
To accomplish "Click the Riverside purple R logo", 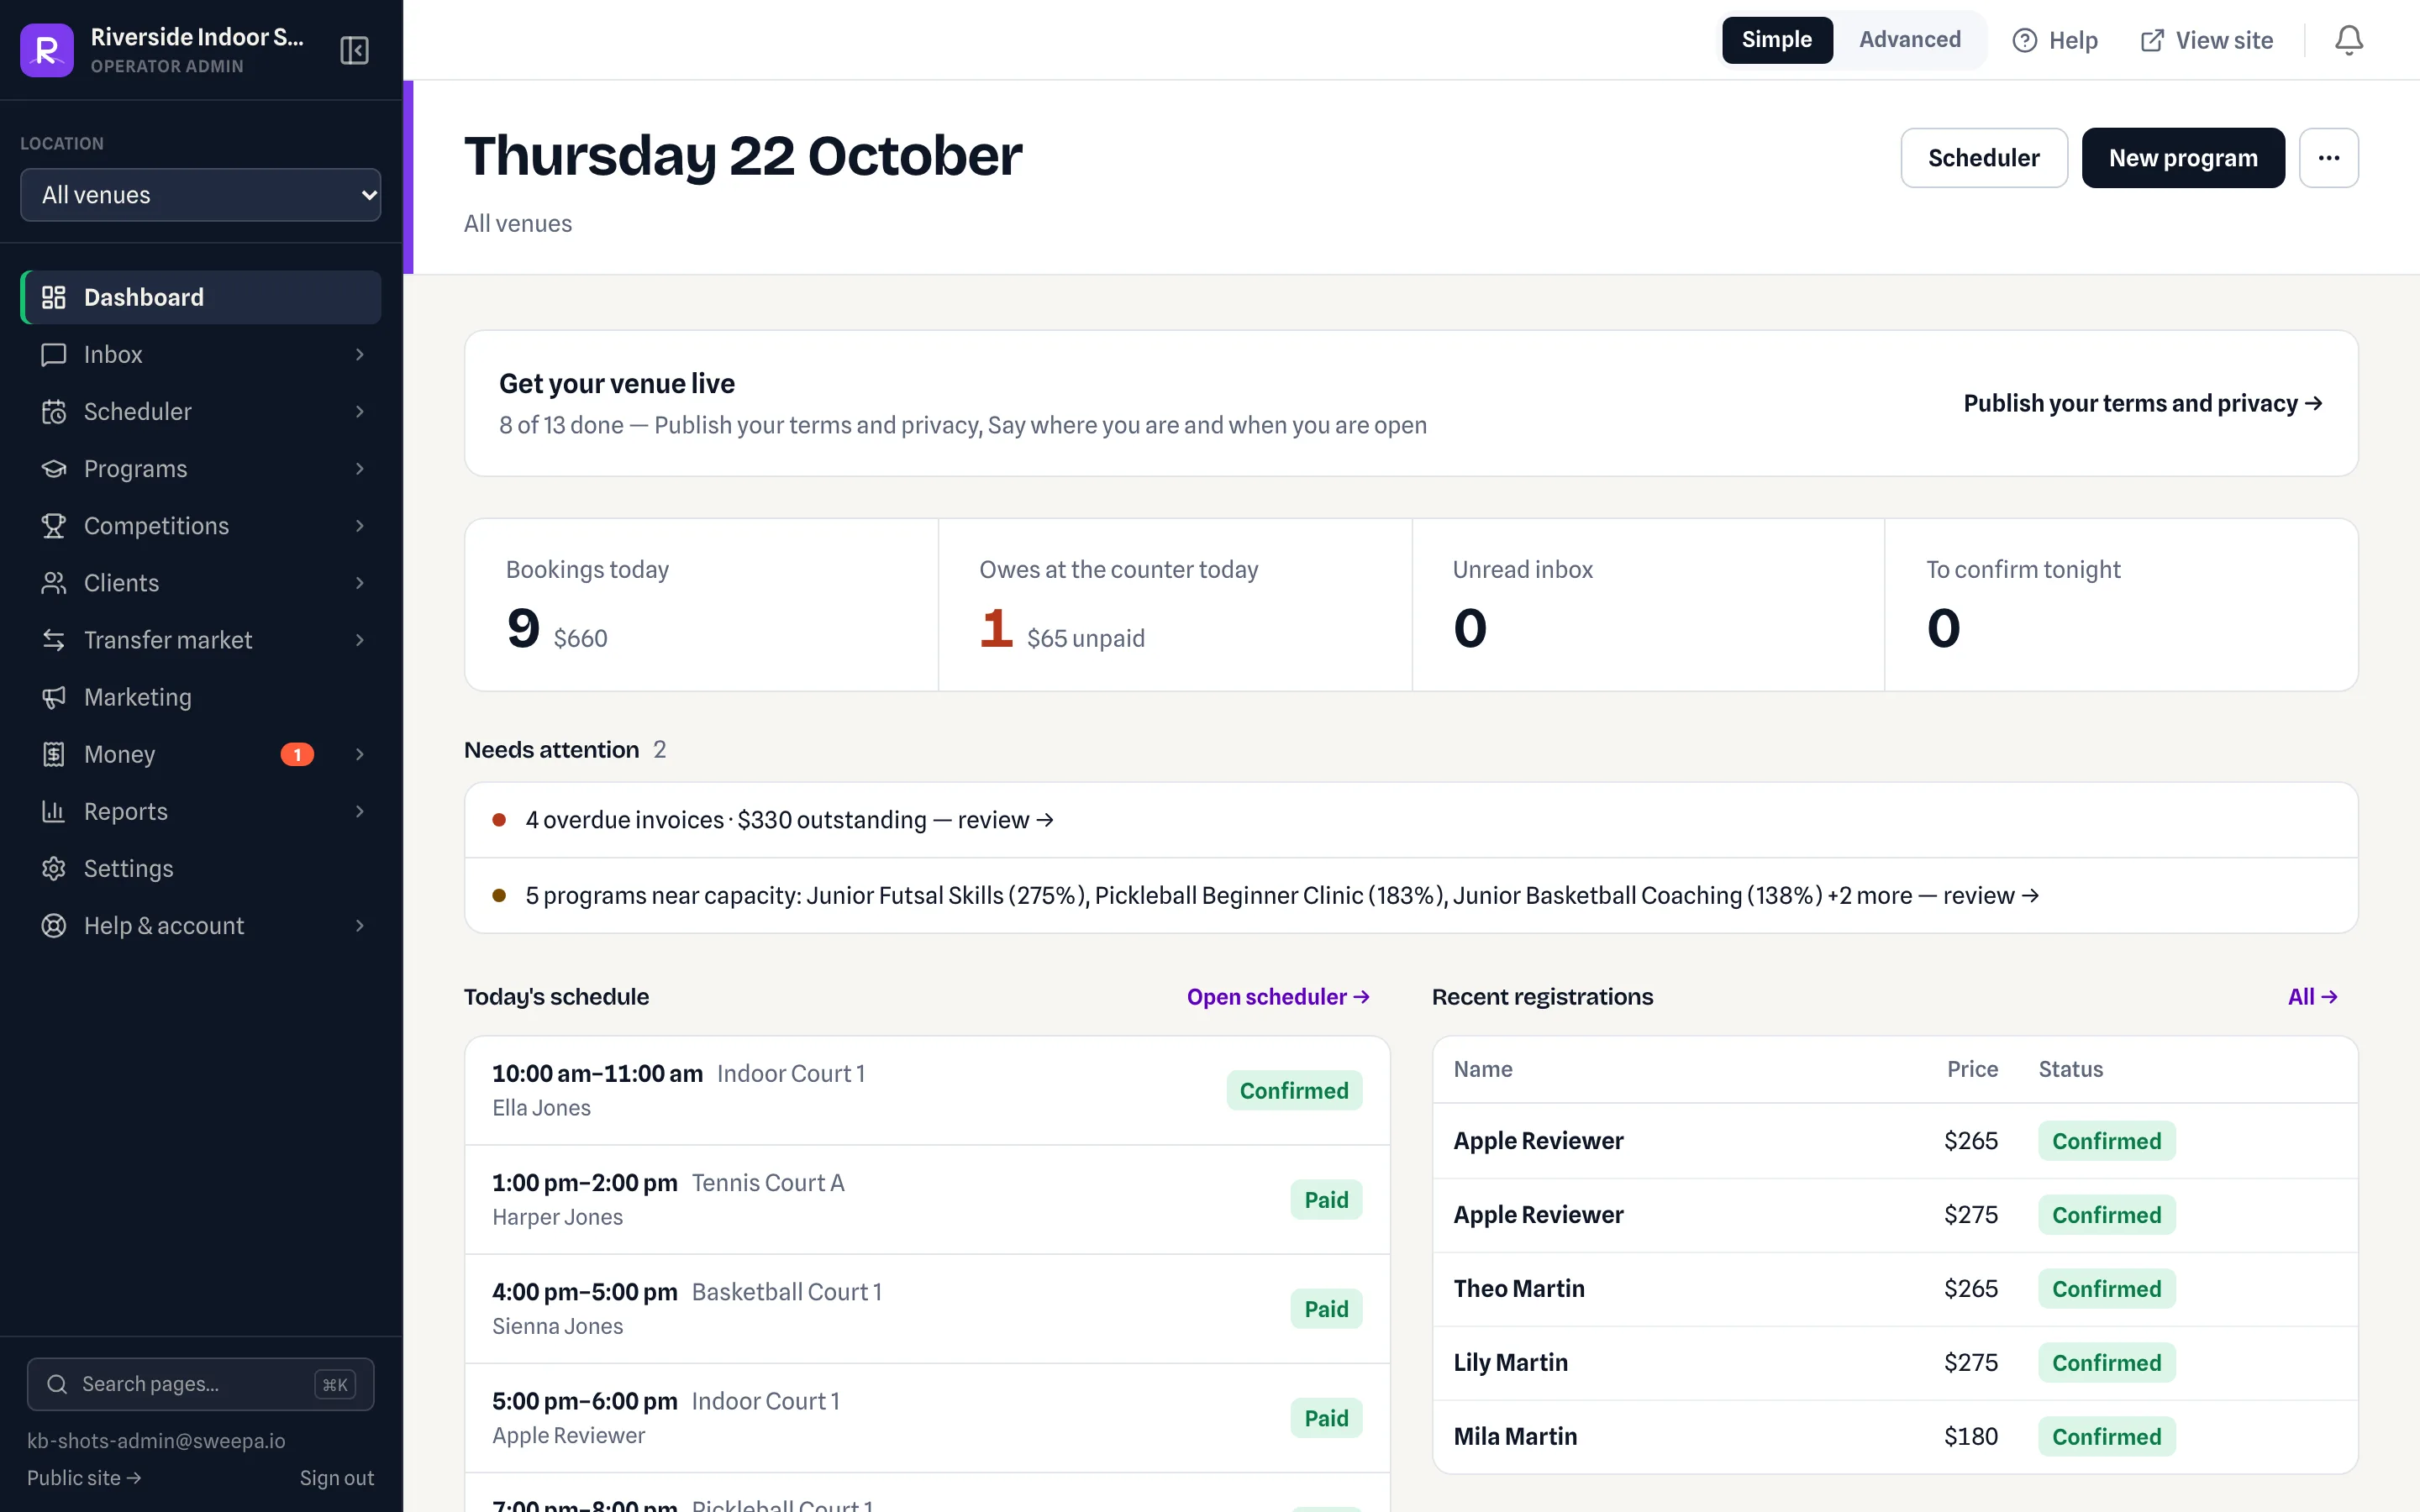I will pyautogui.click(x=47, y=50).
